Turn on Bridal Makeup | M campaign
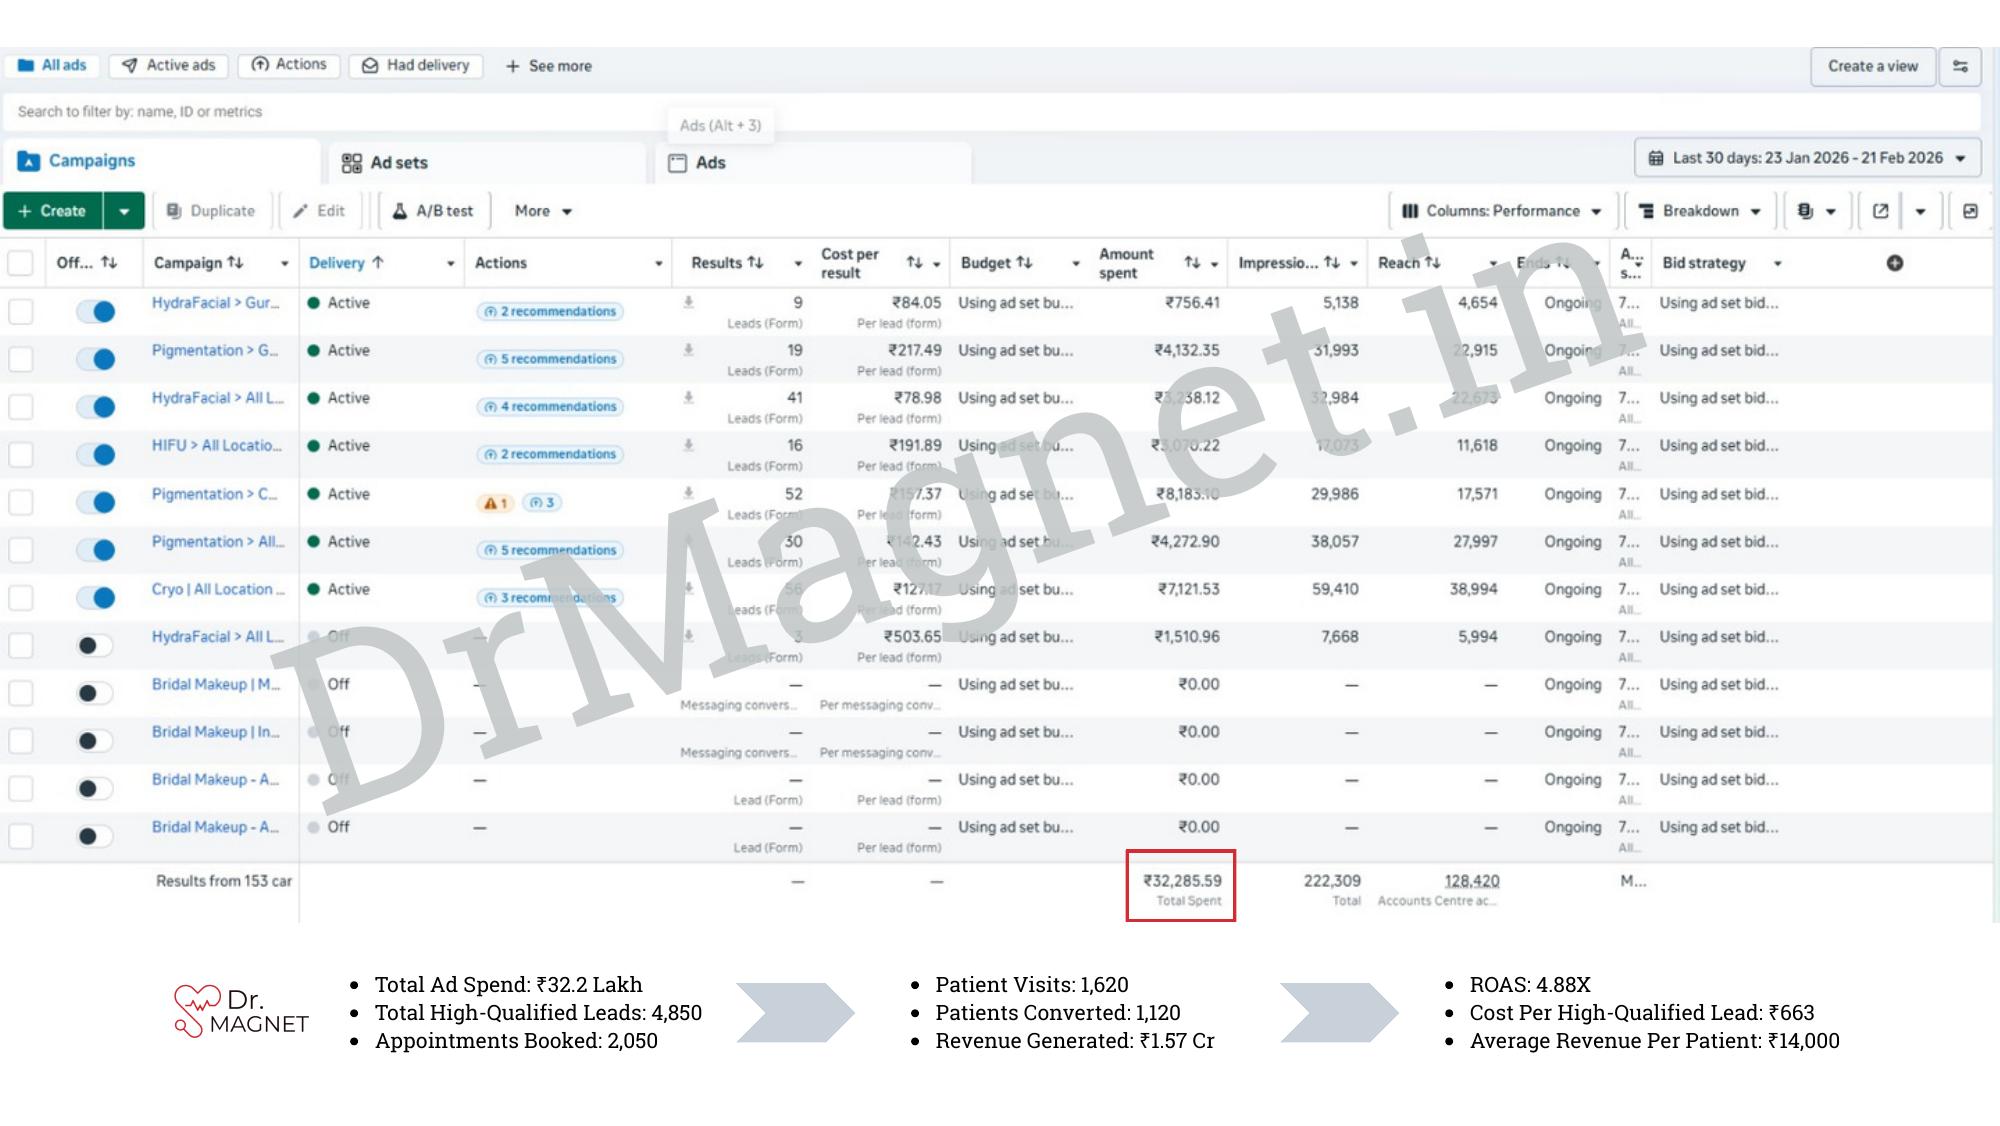 (96, 693)
